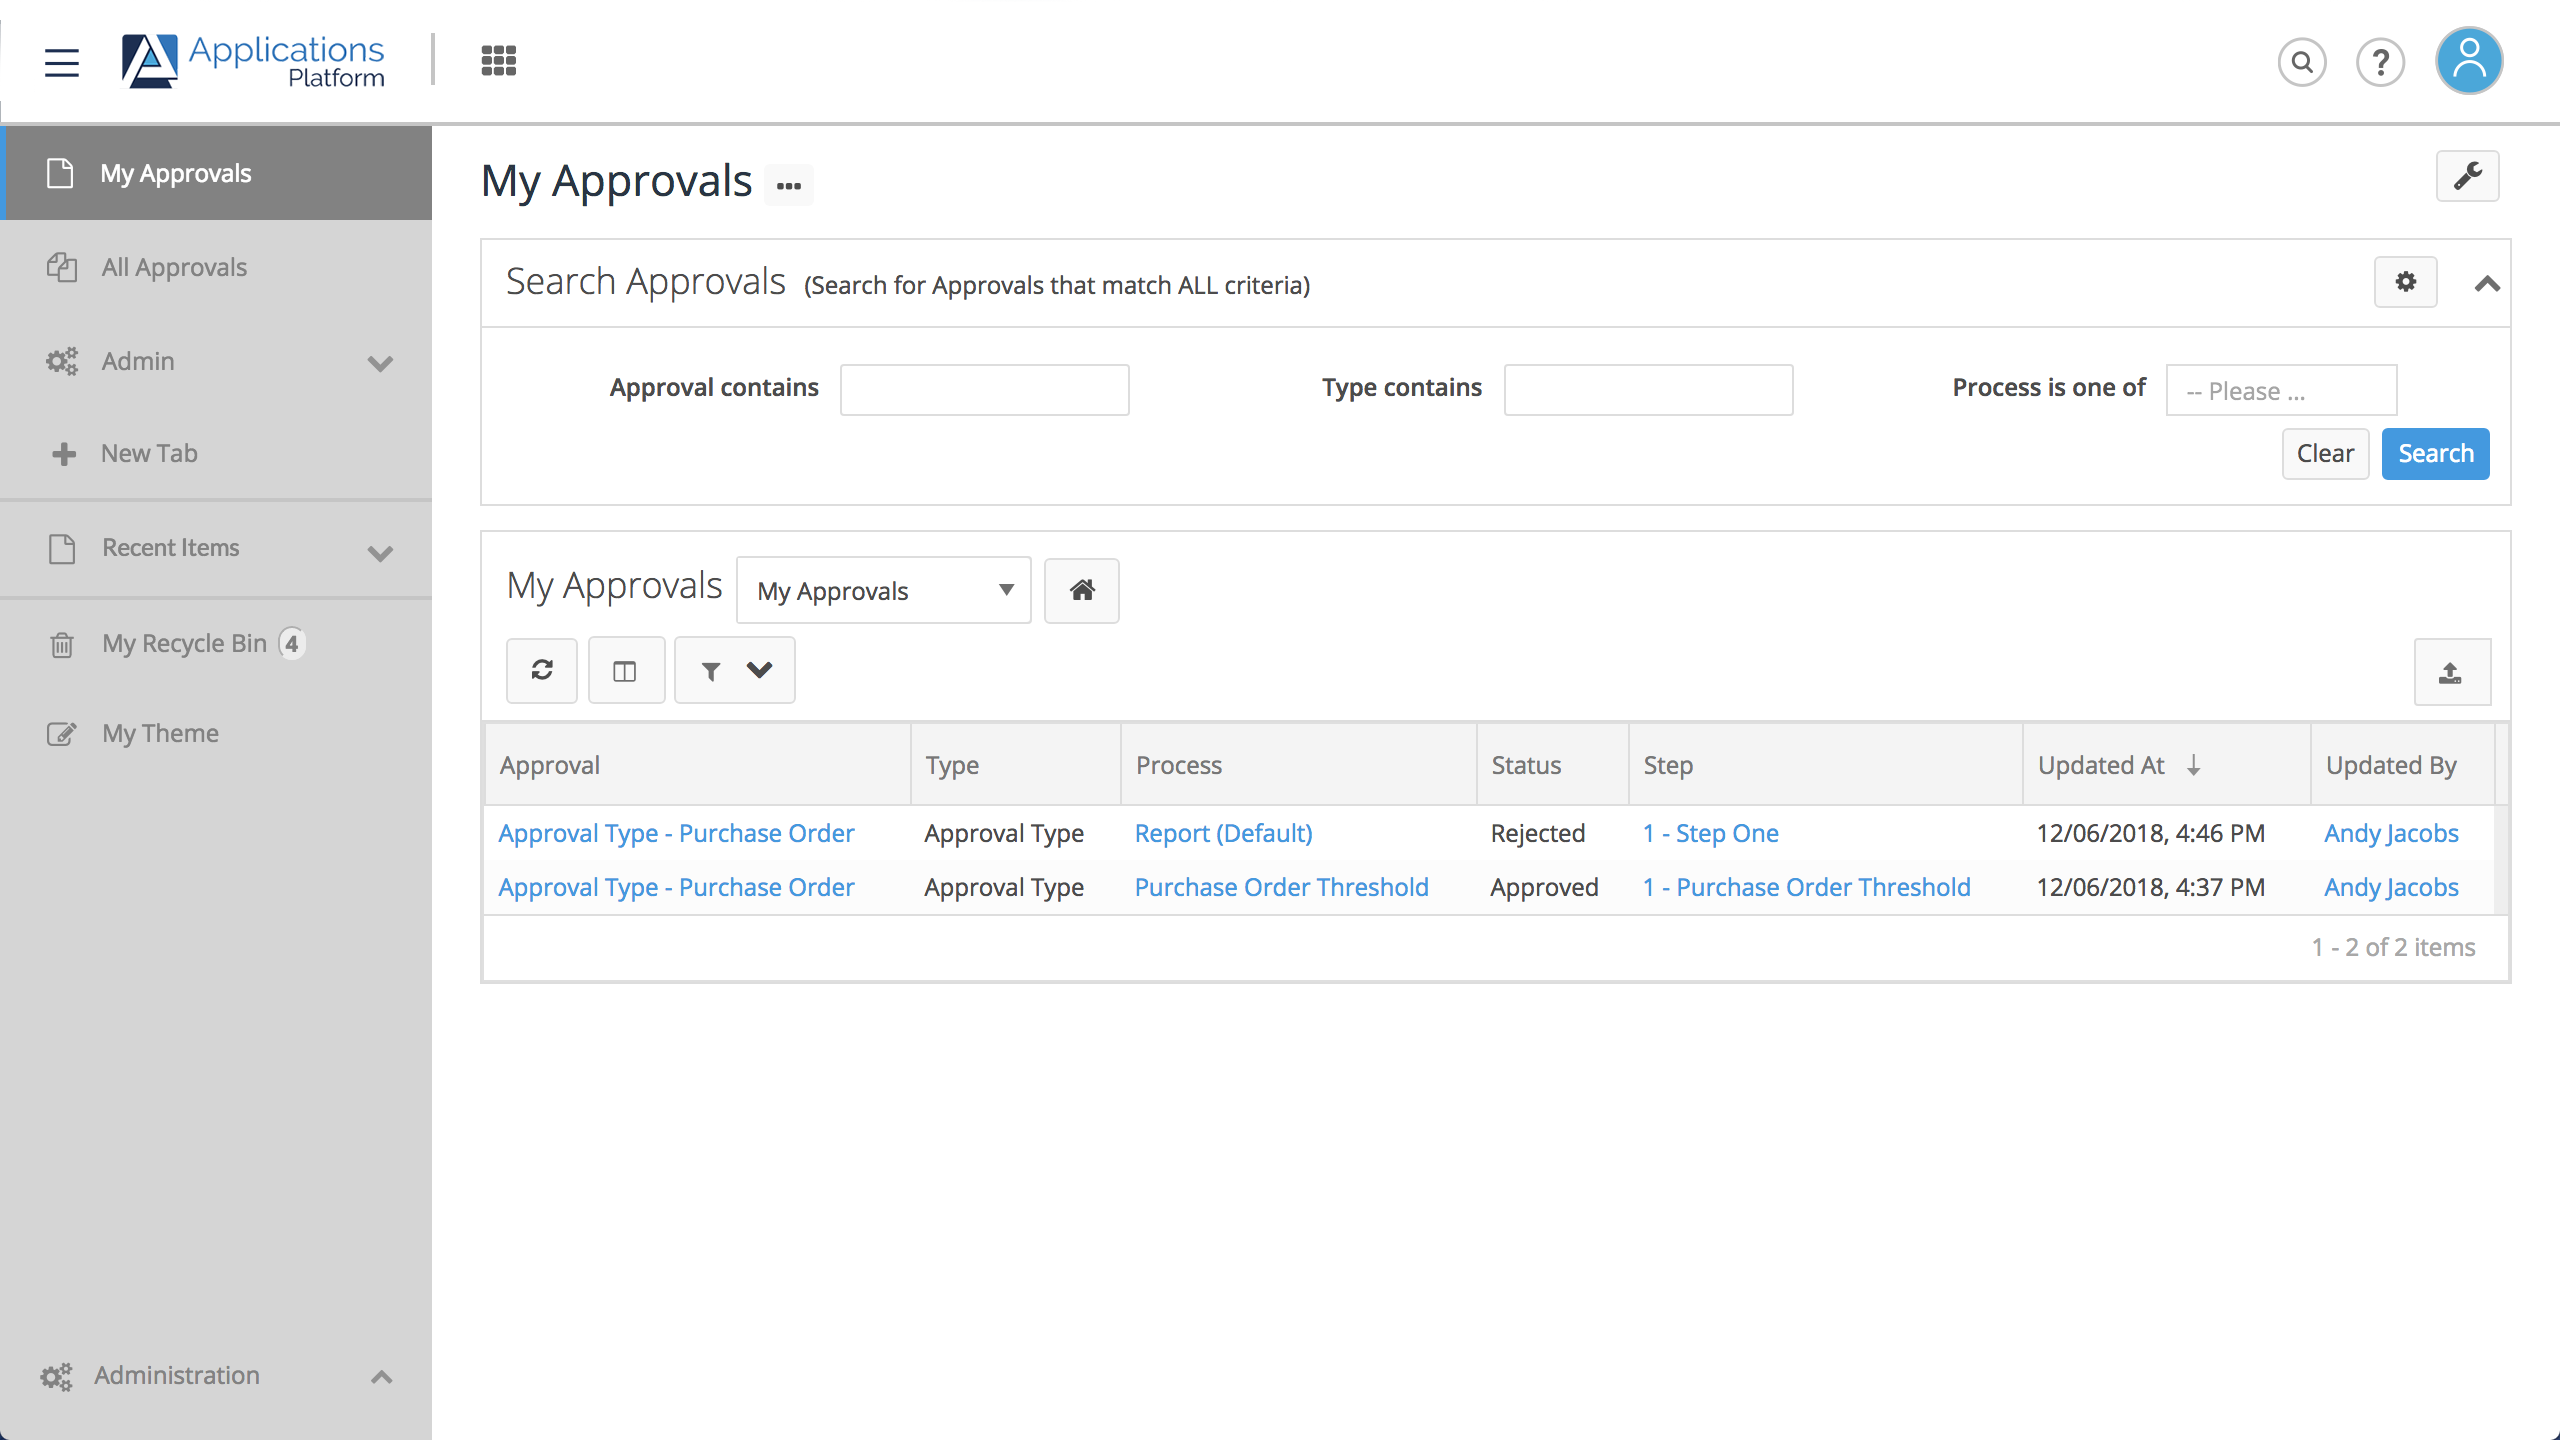Open help via the question mark icon
Screen dimensions: 2560x1440
point(2381,62)
